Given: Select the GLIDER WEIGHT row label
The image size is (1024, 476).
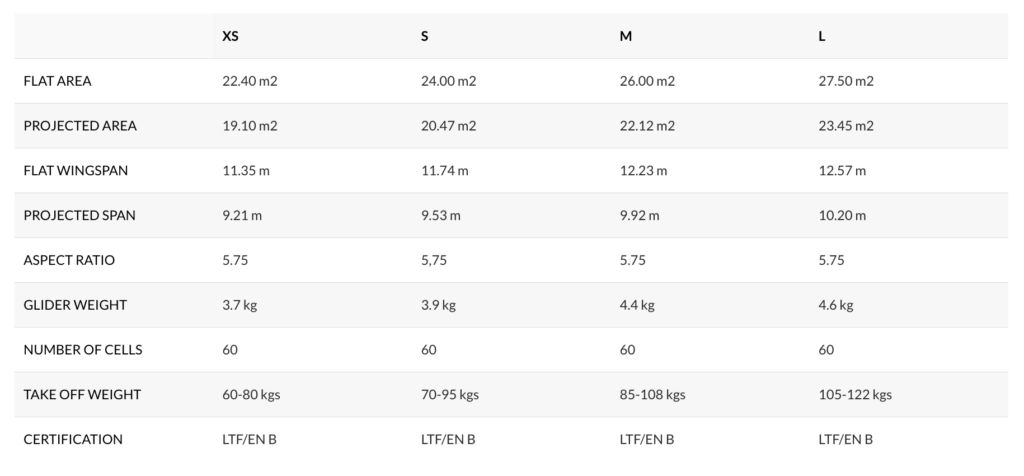Looking at the screenshot, I should coord(75,305).
